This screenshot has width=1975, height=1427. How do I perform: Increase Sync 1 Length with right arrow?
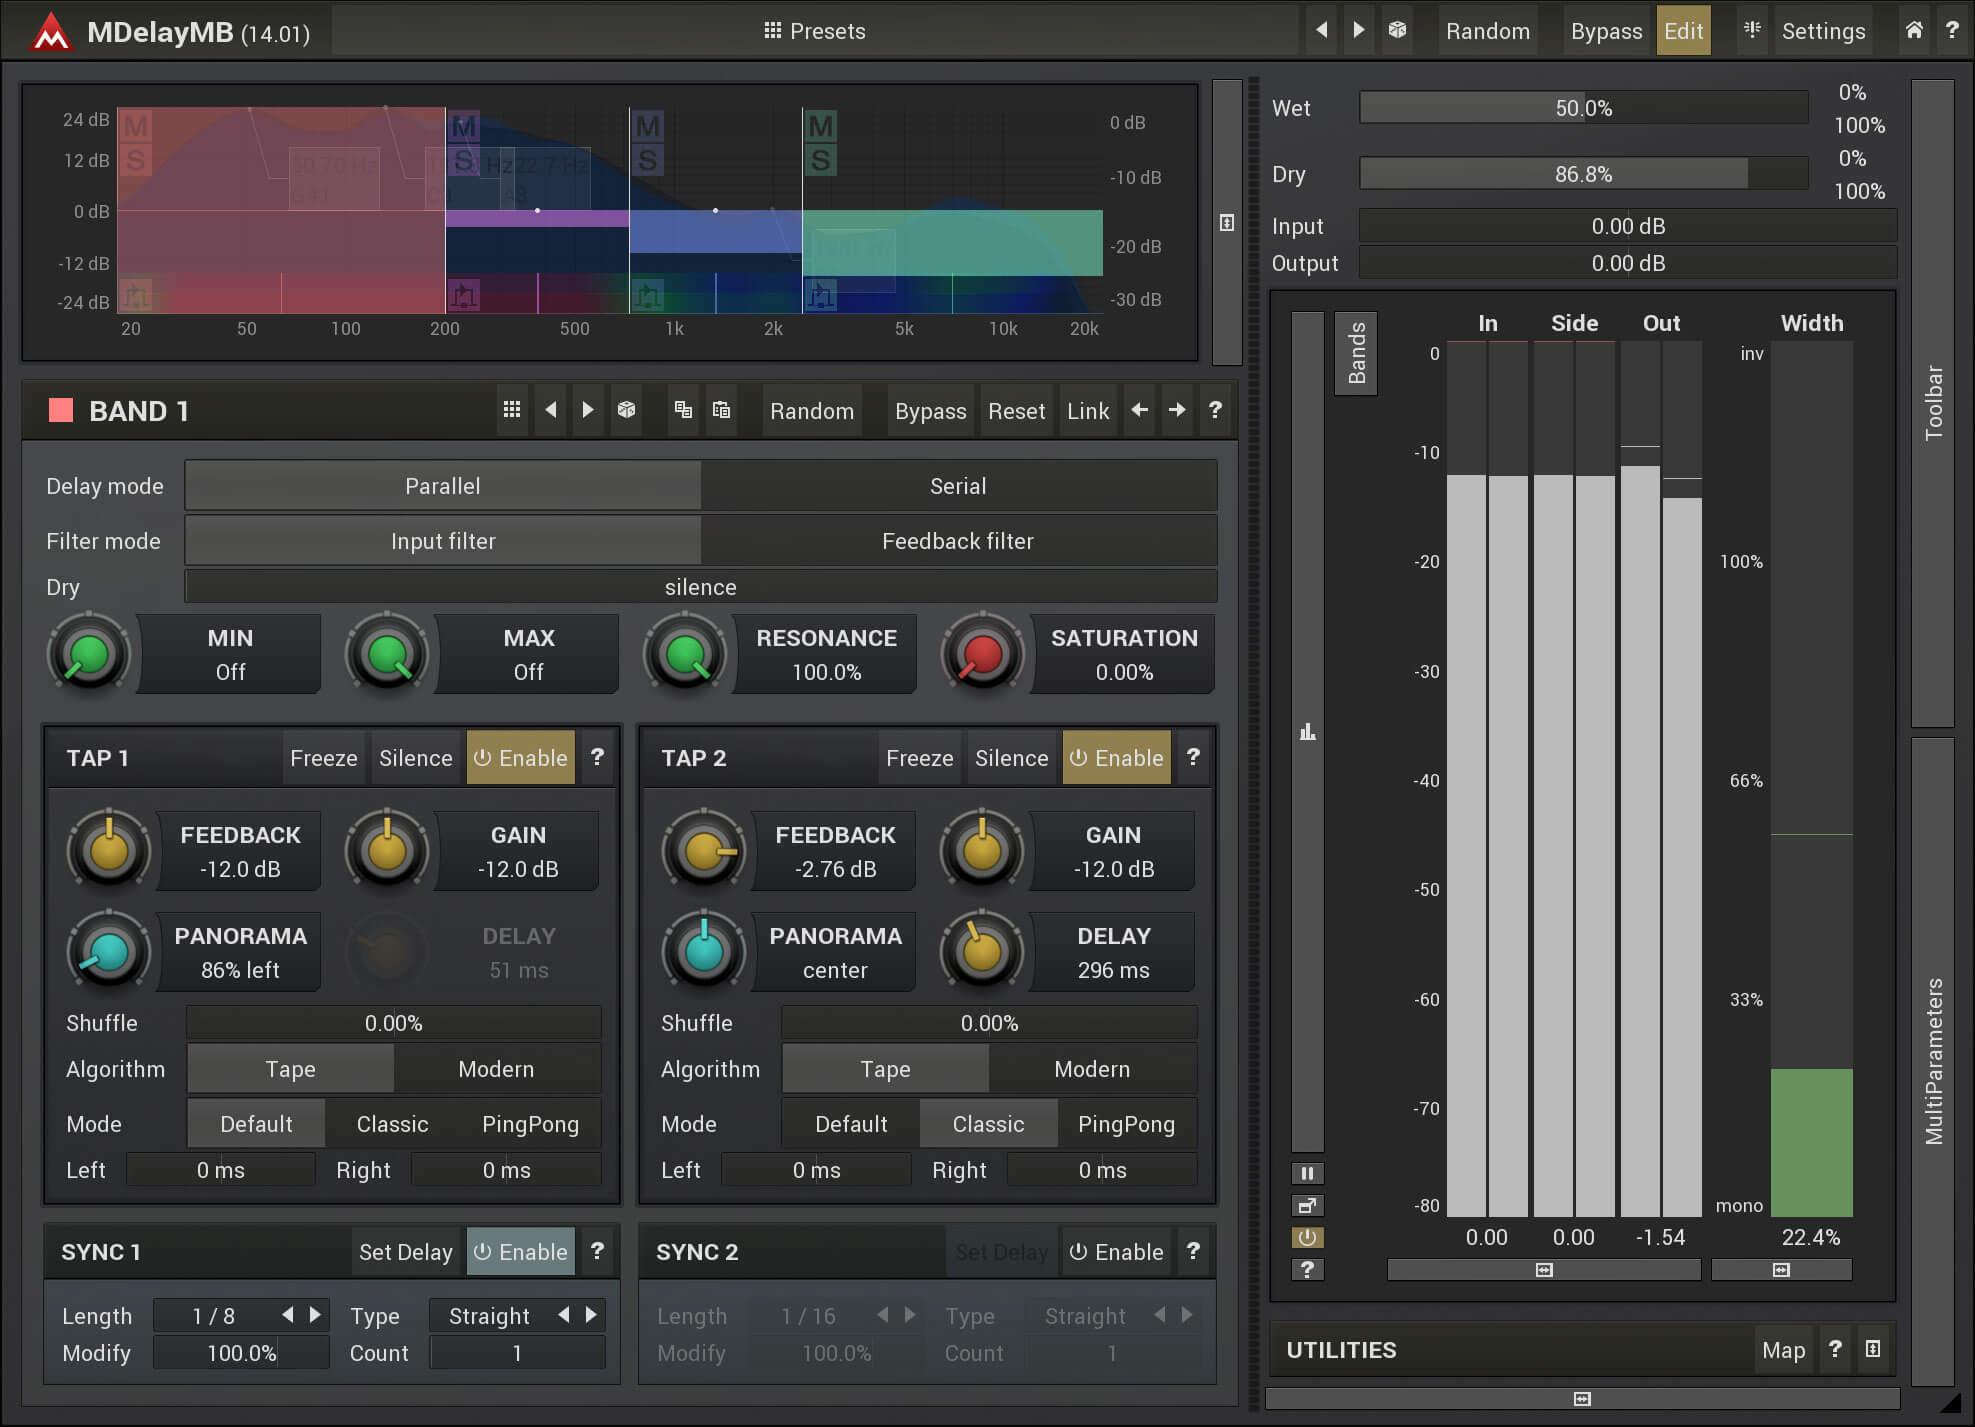coord(315,1315)
